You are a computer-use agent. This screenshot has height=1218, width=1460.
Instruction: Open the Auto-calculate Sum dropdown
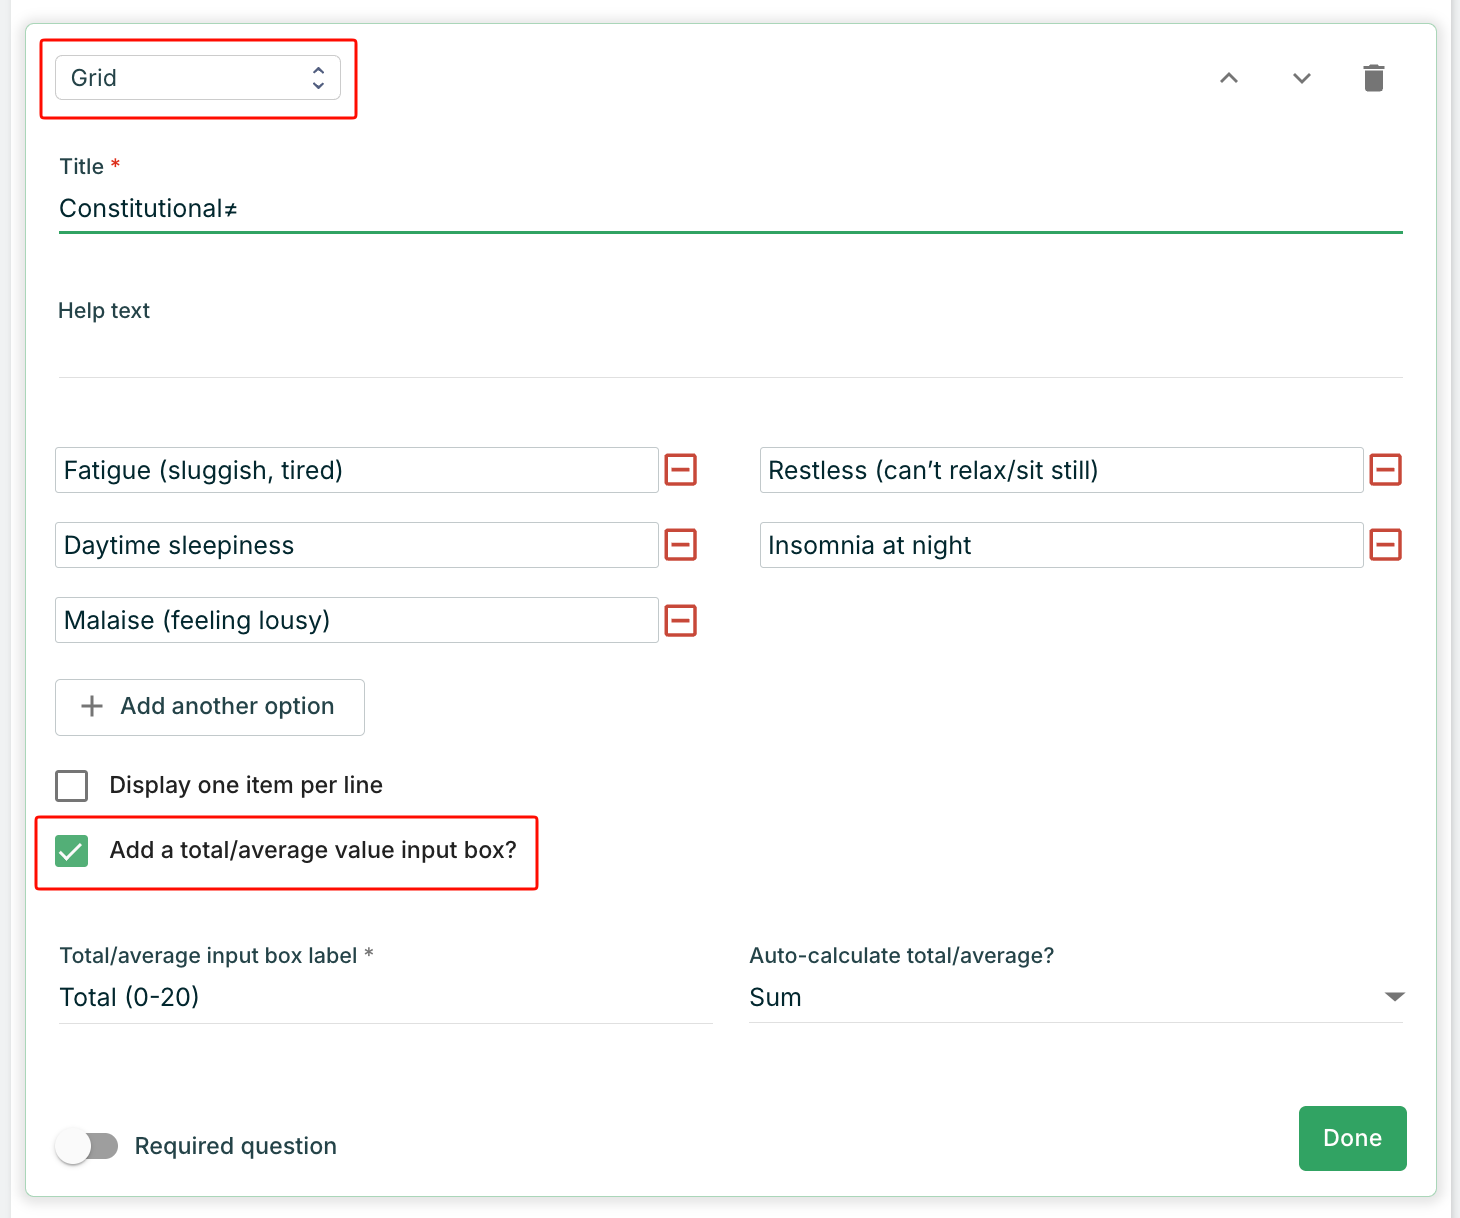point(1076,997)
